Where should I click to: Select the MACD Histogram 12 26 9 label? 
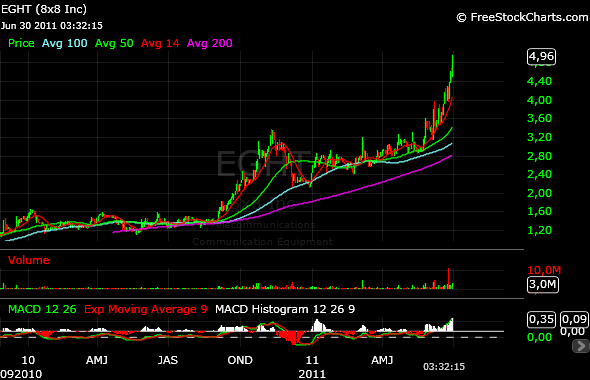pyautogui.click(x=285, y=309)
